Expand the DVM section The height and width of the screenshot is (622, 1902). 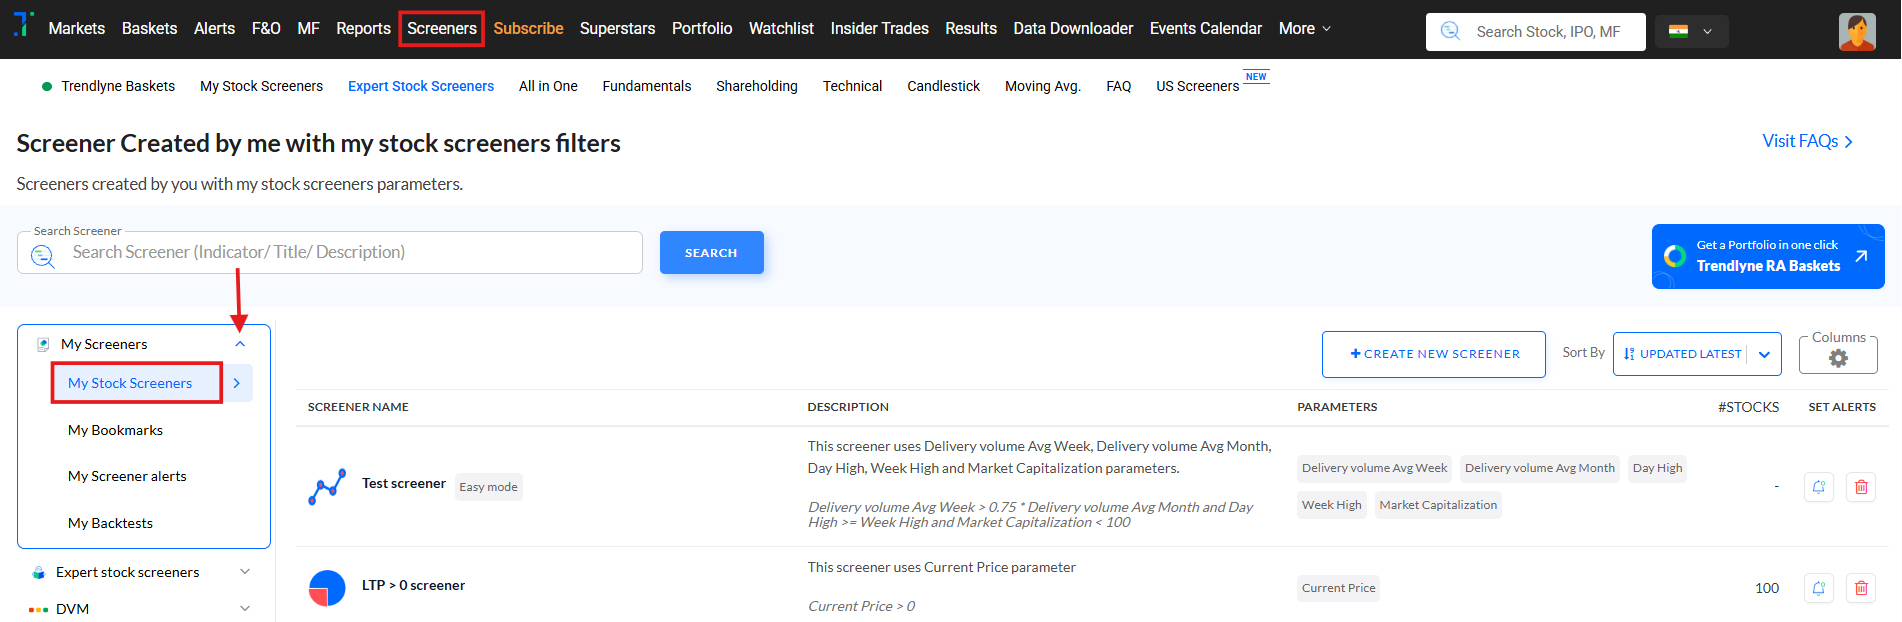tap(245, 609)
